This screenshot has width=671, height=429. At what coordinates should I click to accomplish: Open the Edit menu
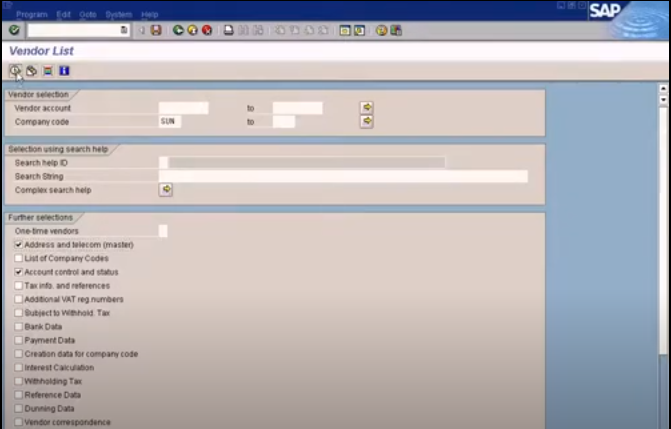(x=63, y=15)
